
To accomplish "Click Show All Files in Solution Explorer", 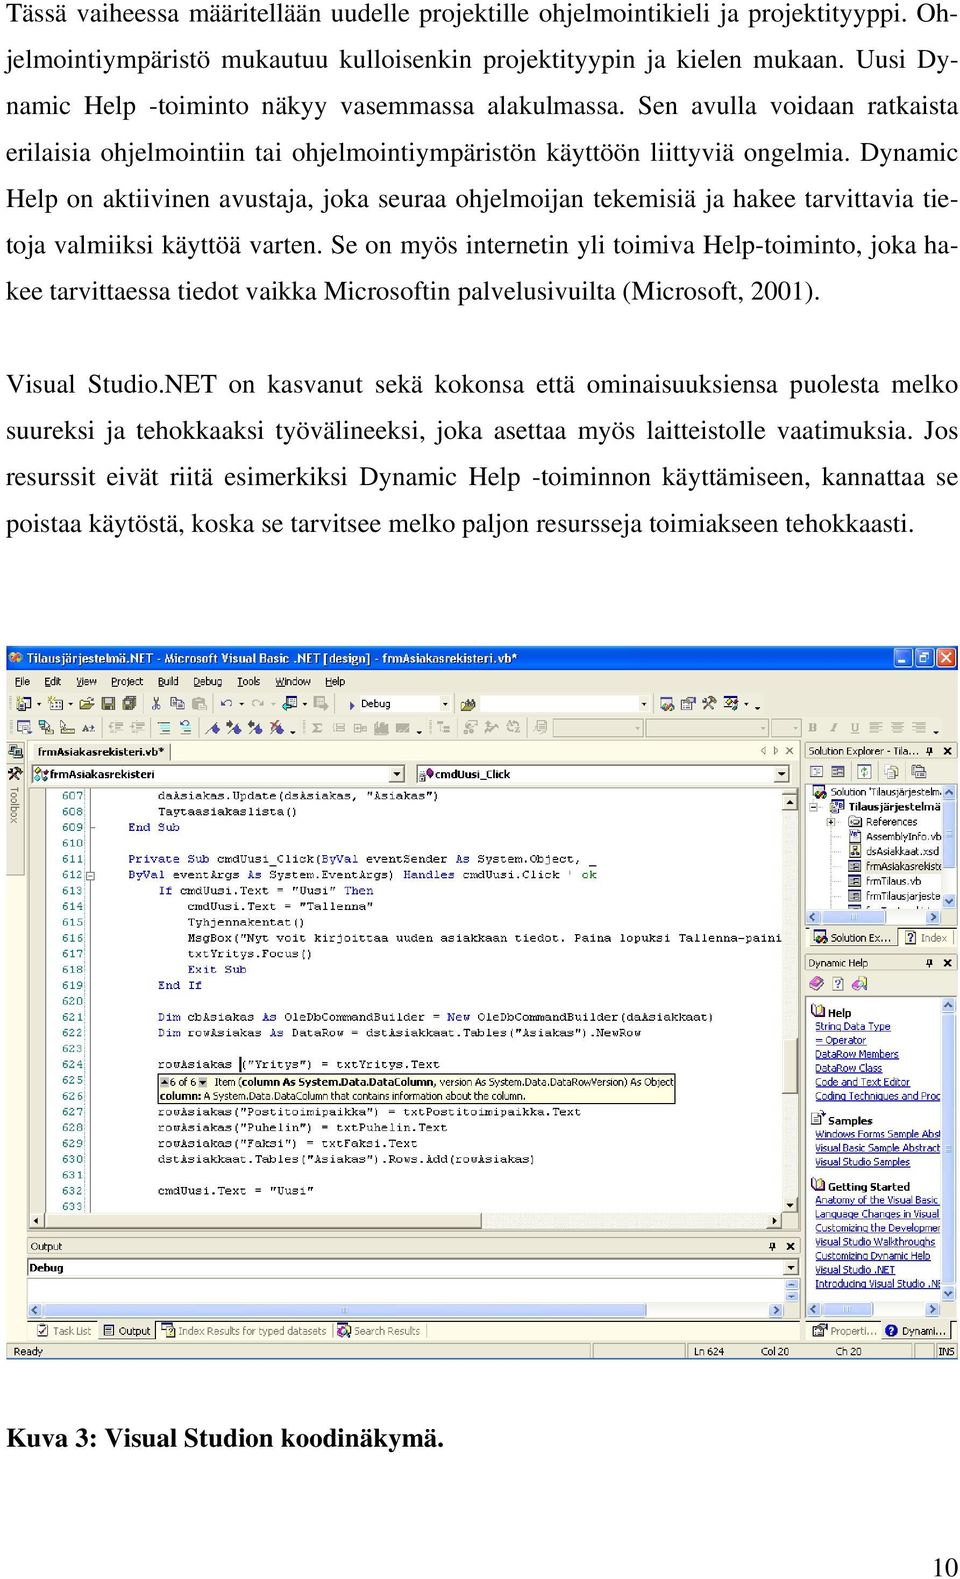I will click(x=891, y=772).
